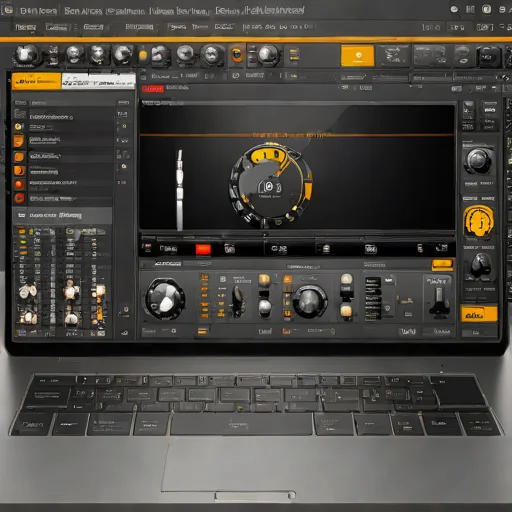This screenshot has height=512, width=512.
Task: Select the orange crescent icon in left list
Action: pos(19,171)
